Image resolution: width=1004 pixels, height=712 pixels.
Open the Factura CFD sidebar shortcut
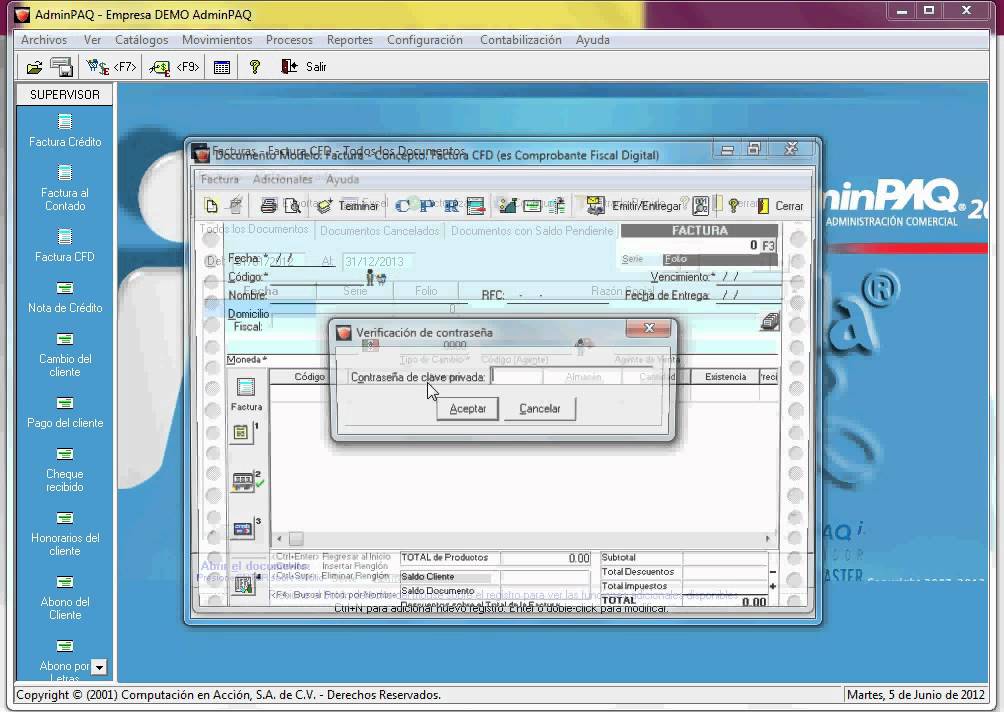(65, 246)
